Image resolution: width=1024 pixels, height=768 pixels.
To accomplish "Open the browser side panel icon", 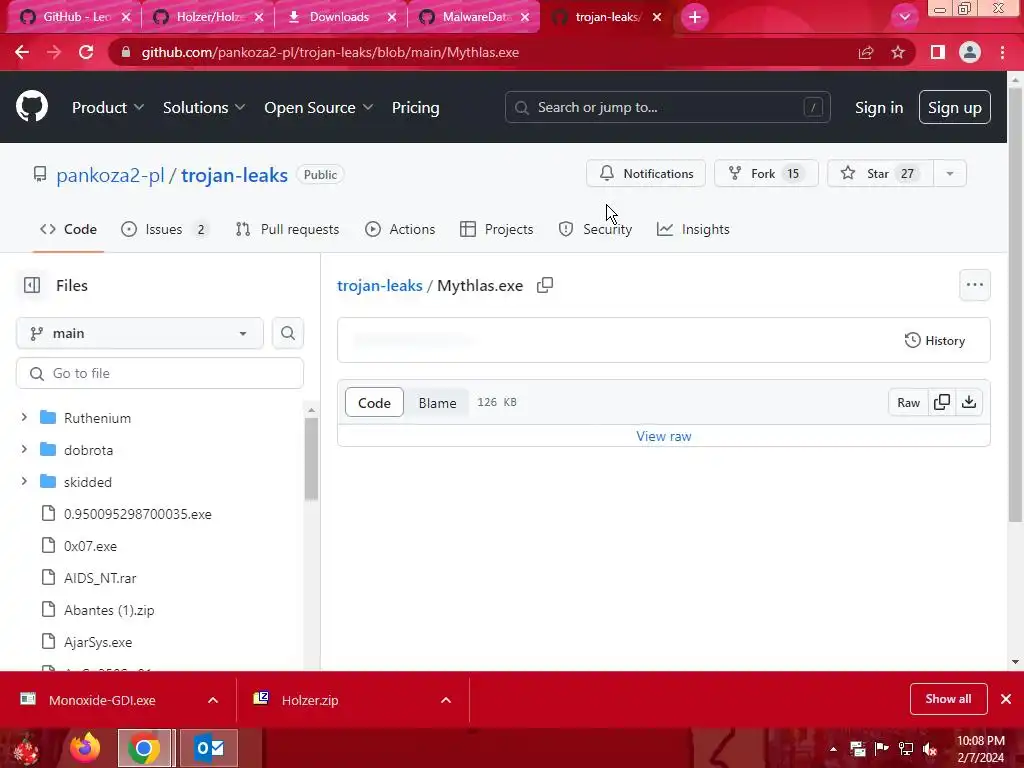I will pyautogui.click(x=938, y=52).
